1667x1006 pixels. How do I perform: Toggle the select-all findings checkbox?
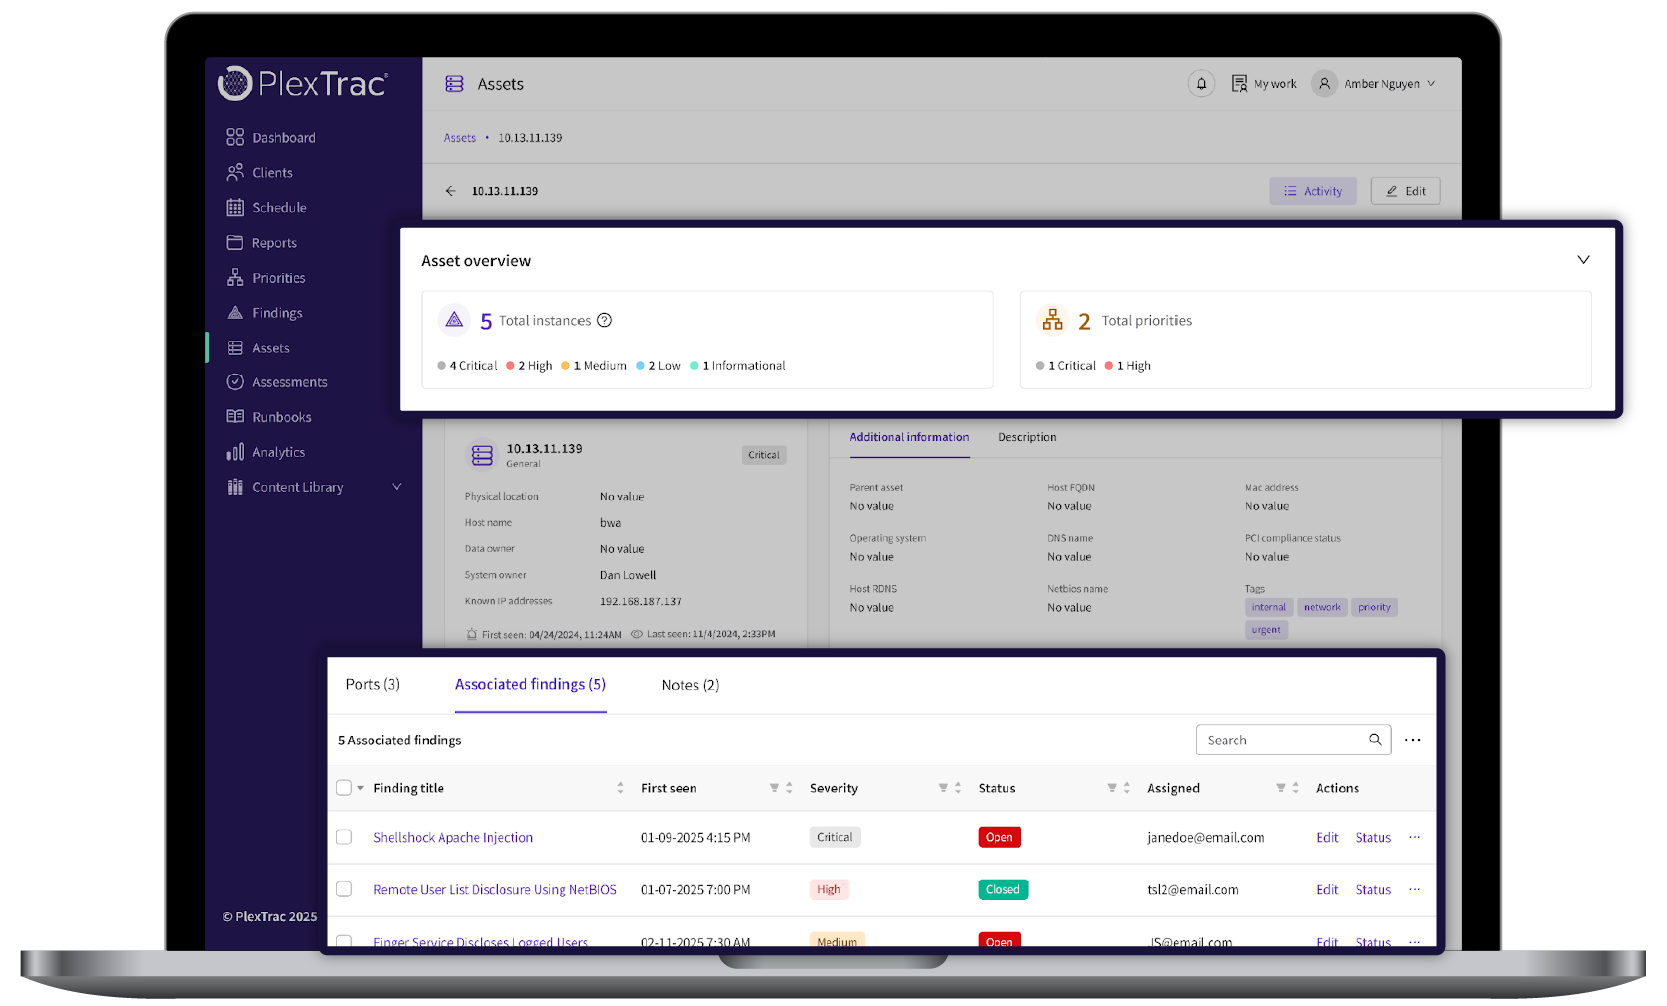(344, 788)
